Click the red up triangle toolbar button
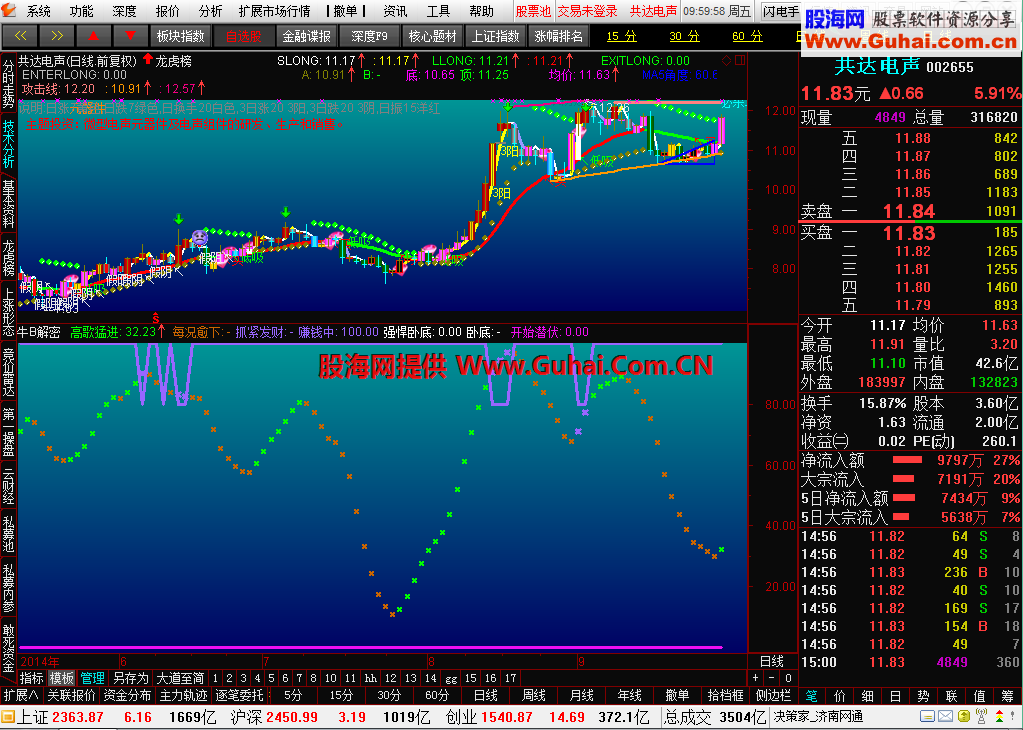The image size is (1023, 730). click(x=93, y=36)
